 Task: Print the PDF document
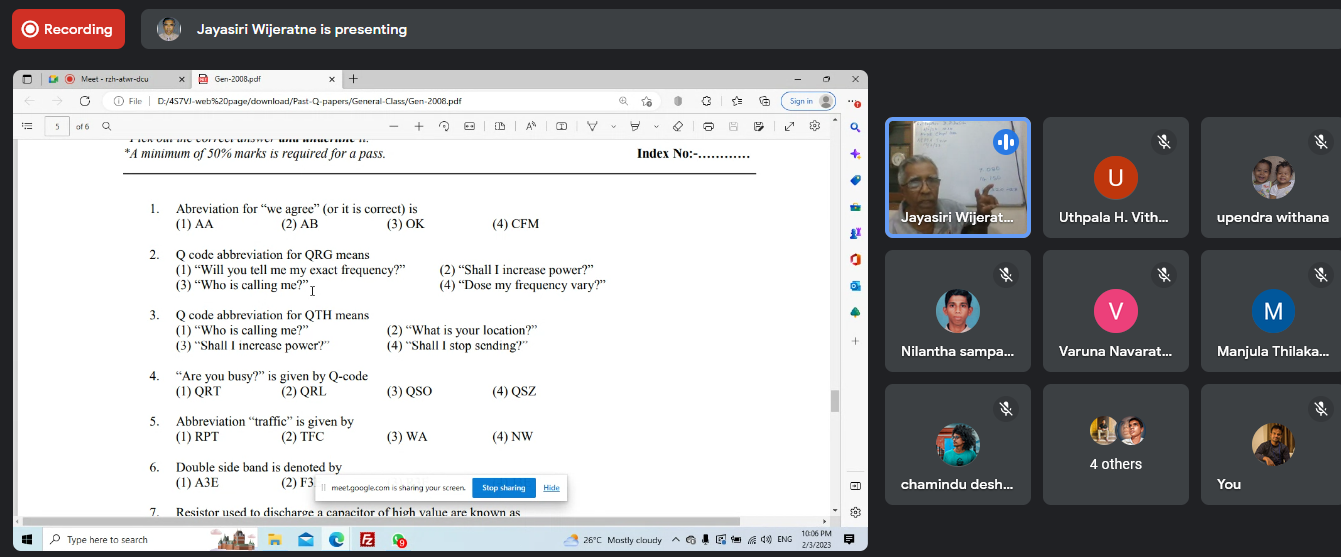click(708, 126)
